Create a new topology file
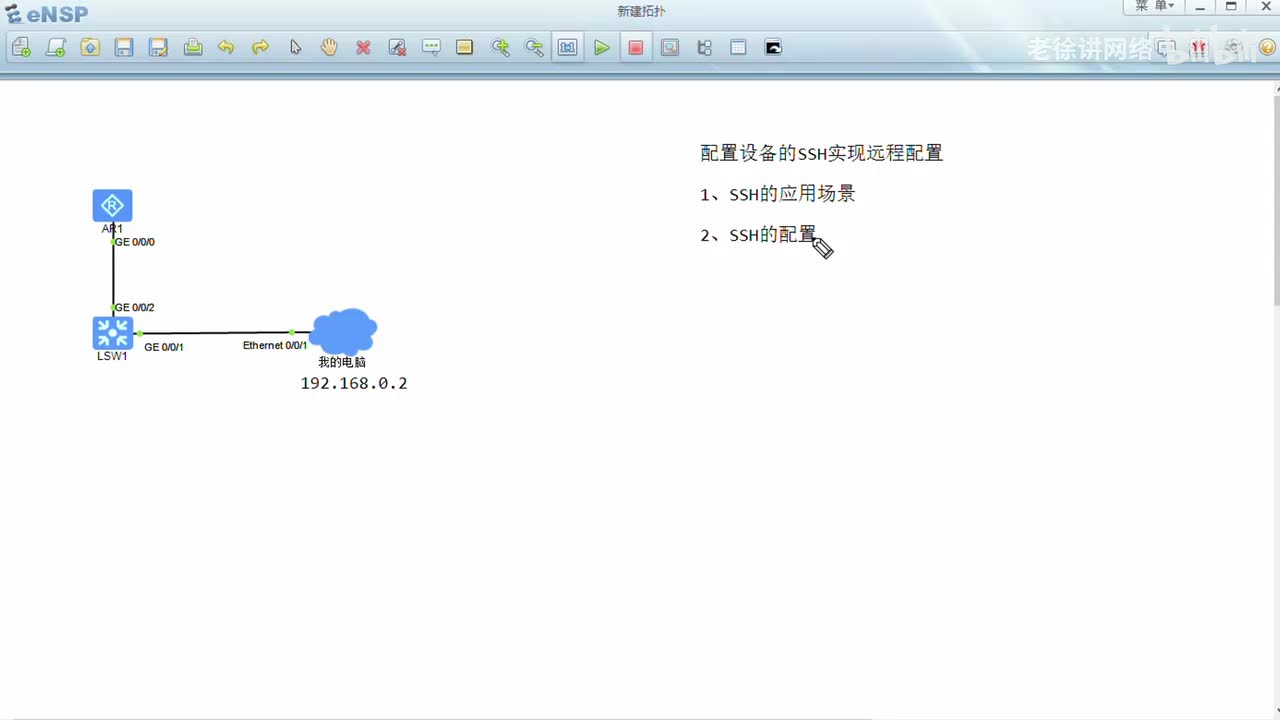The image size is (1280, 720). 22,47
